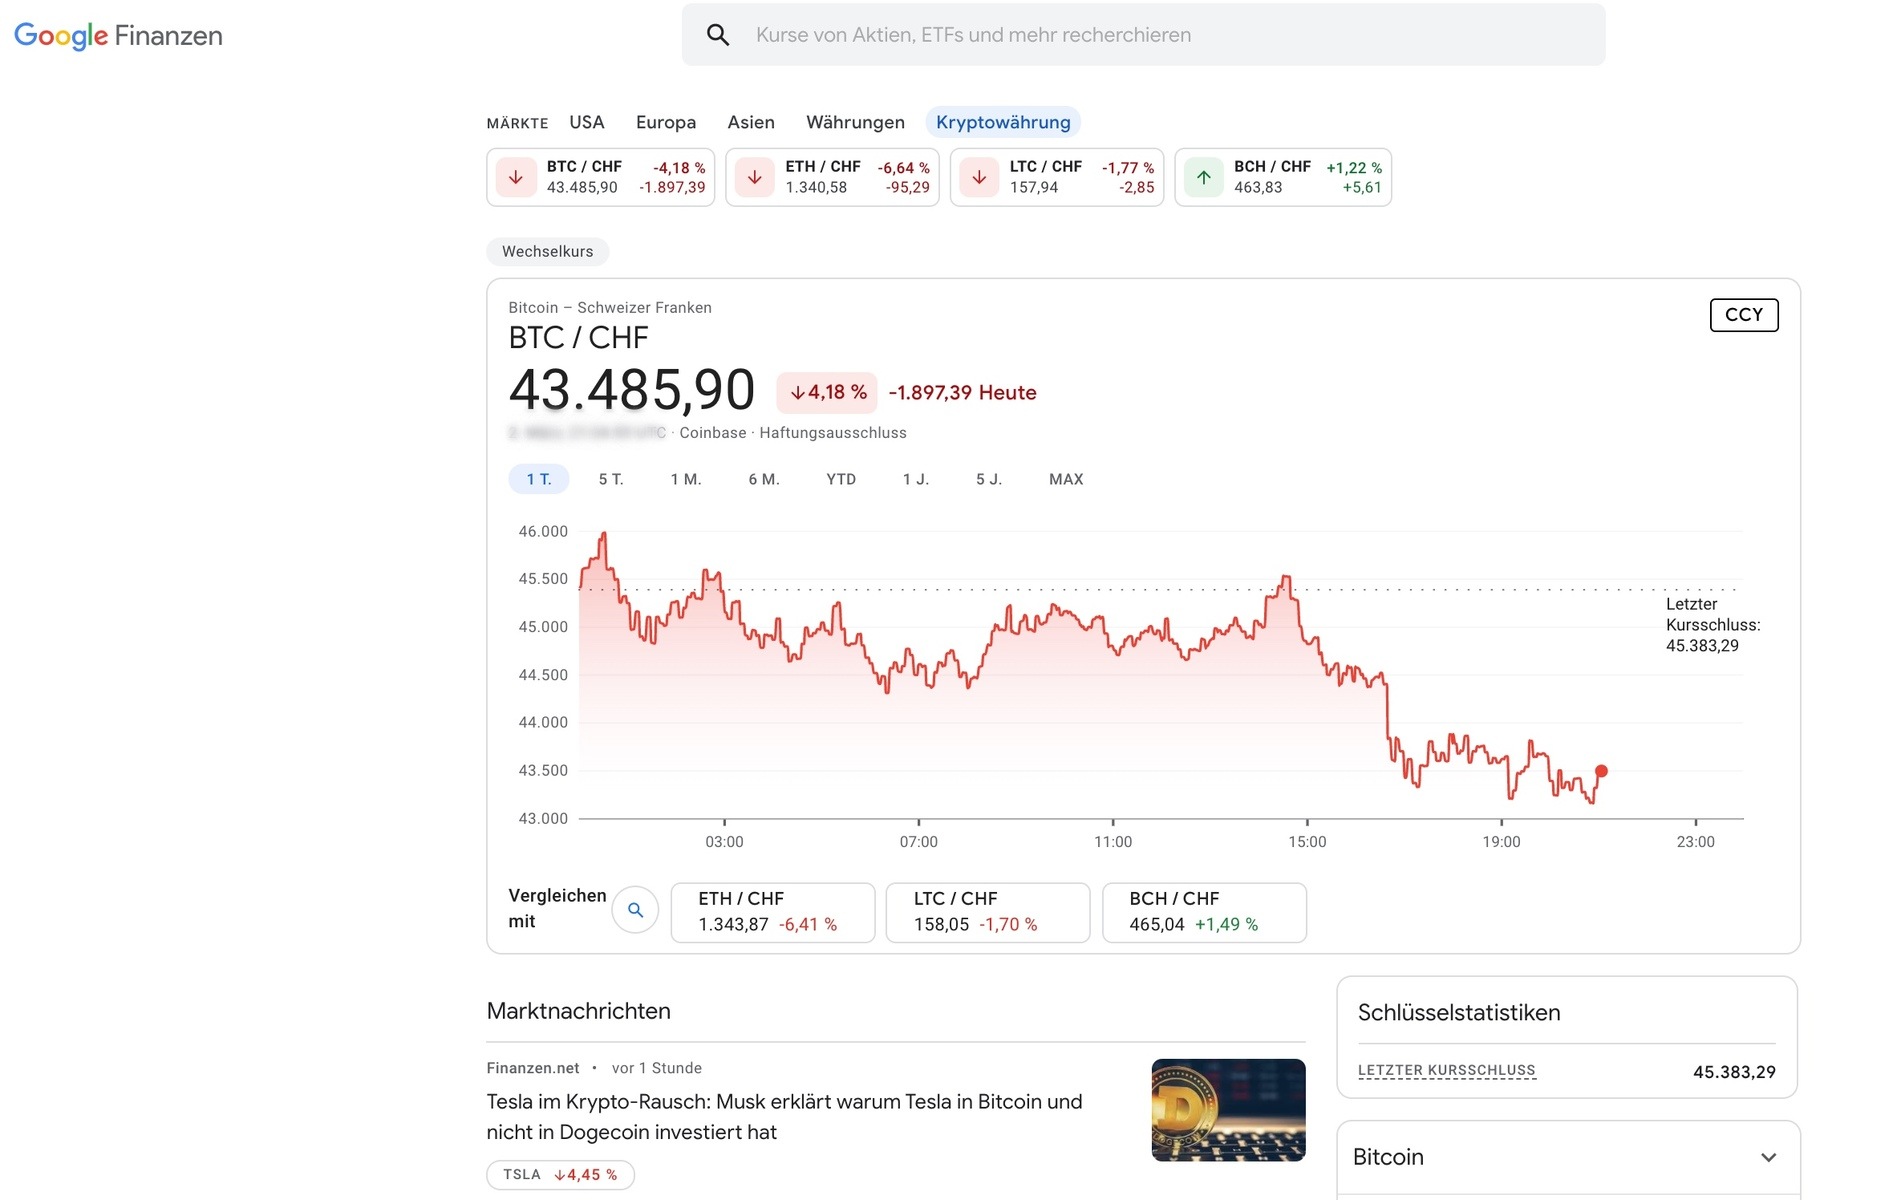Click the search magnifier icon in search bar
This screenshot has width=1901, height=1200.
tap(718, 35)
